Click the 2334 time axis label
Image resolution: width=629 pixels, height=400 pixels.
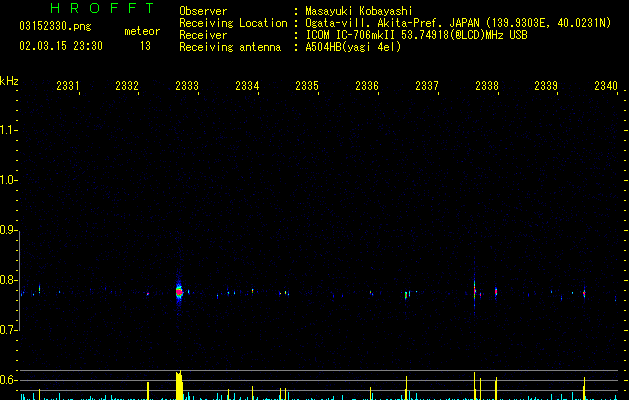247,86
